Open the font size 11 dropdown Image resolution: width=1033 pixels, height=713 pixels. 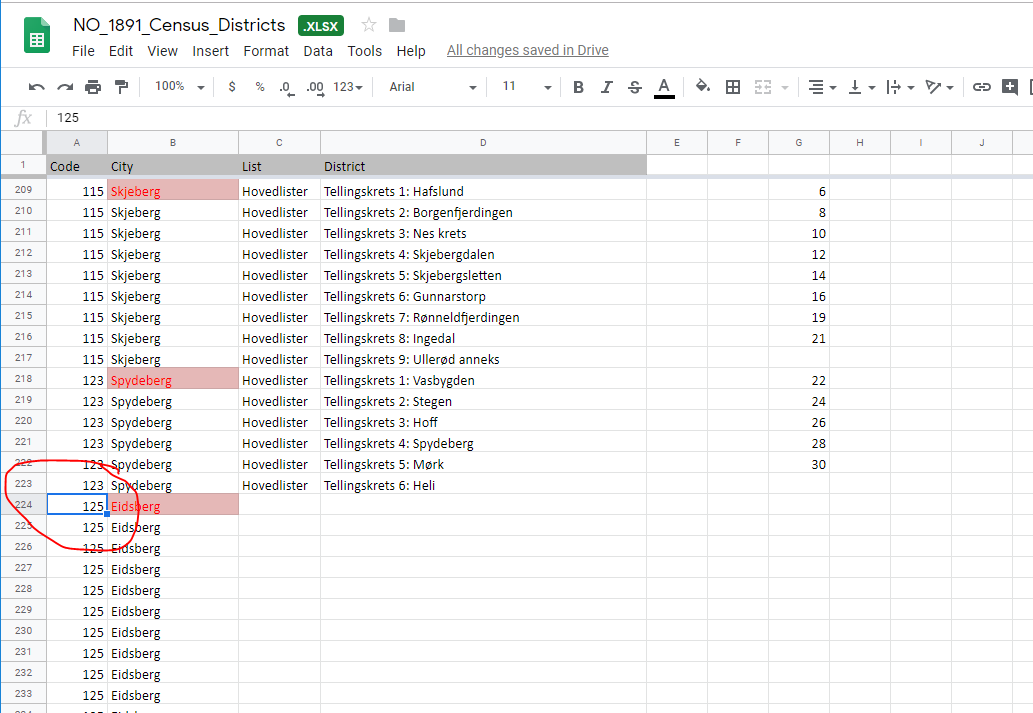[521, 87]
